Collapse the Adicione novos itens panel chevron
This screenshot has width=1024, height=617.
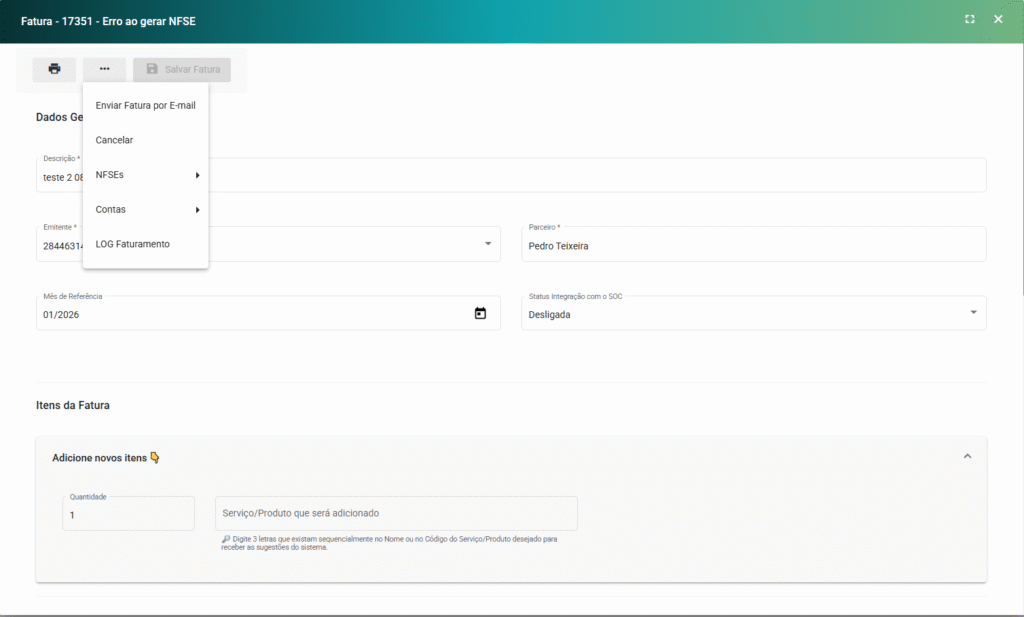(x=967, y=457)
